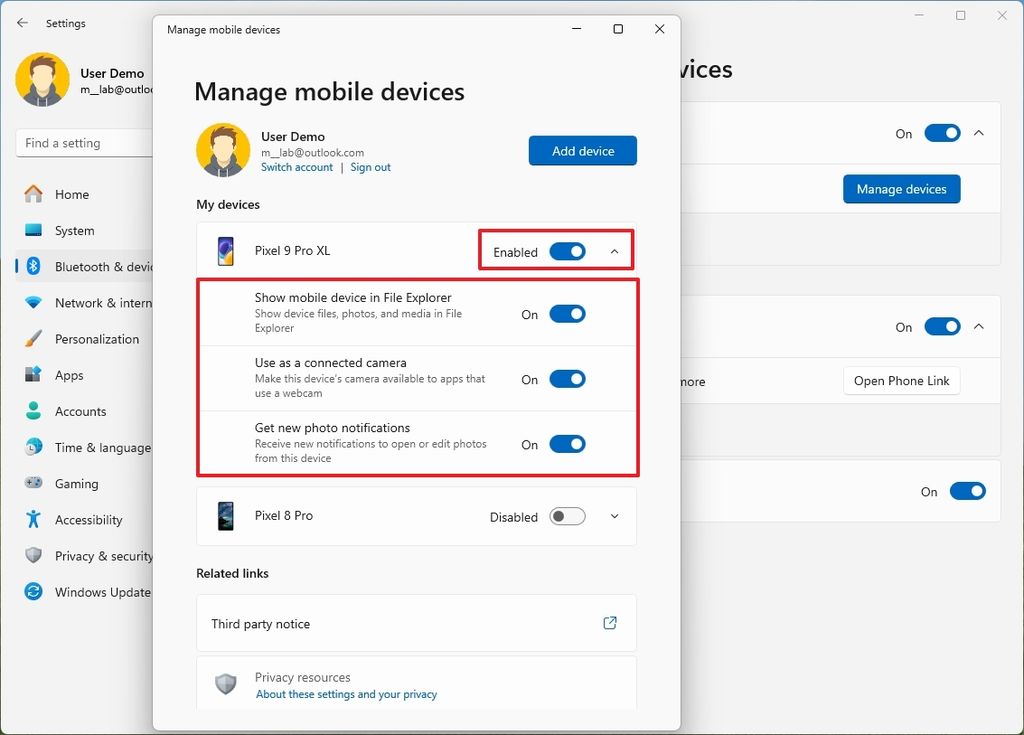Viewport: 1024px width, 735px height.
Task: Open Network & internet settings icon
Action: pyautogui.click(x=33, y=302)
